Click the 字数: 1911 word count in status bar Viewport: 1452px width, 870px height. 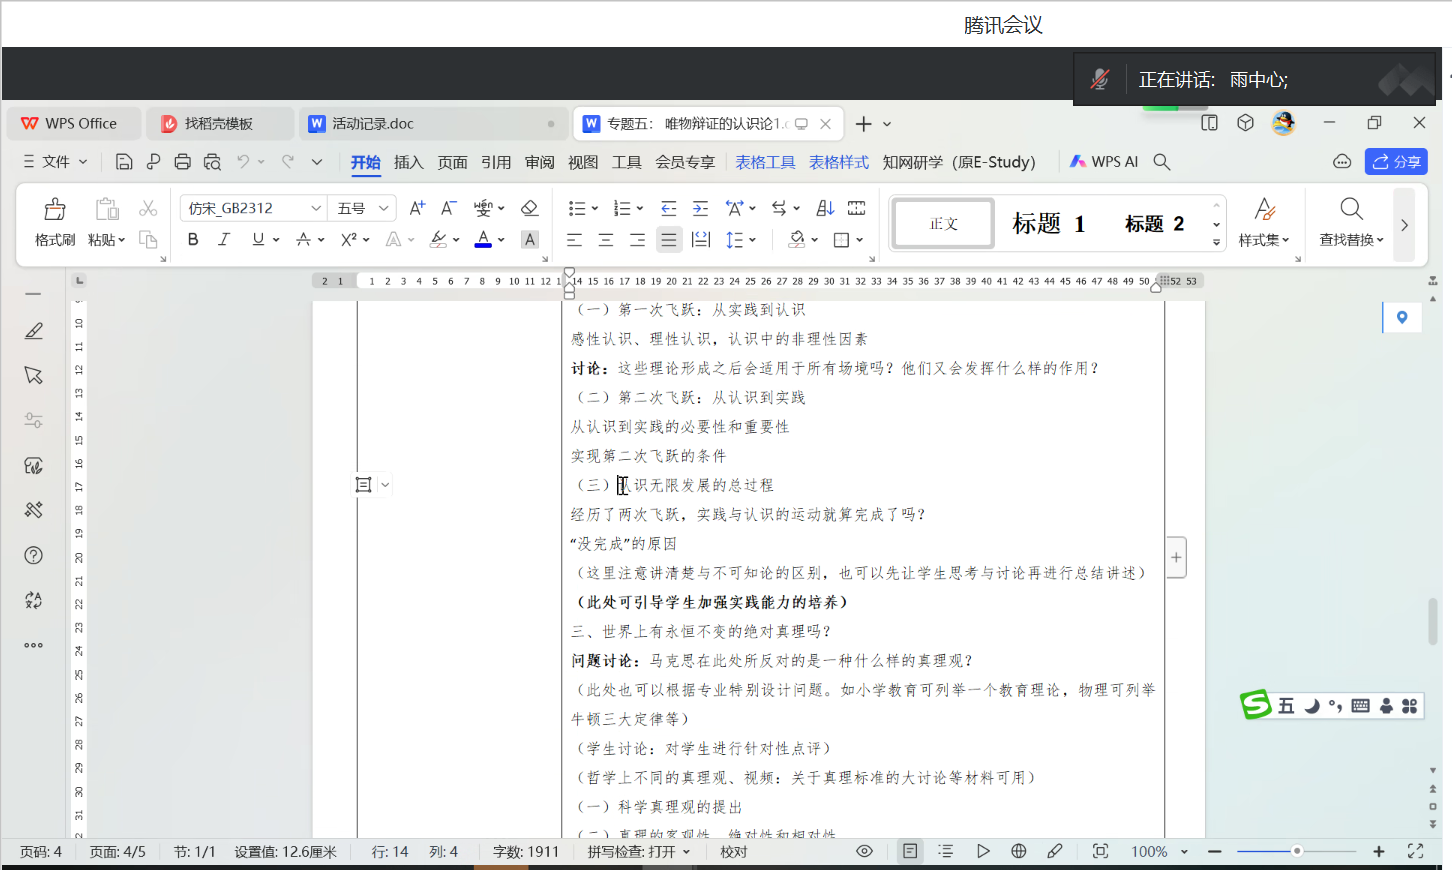pos(525,852)
